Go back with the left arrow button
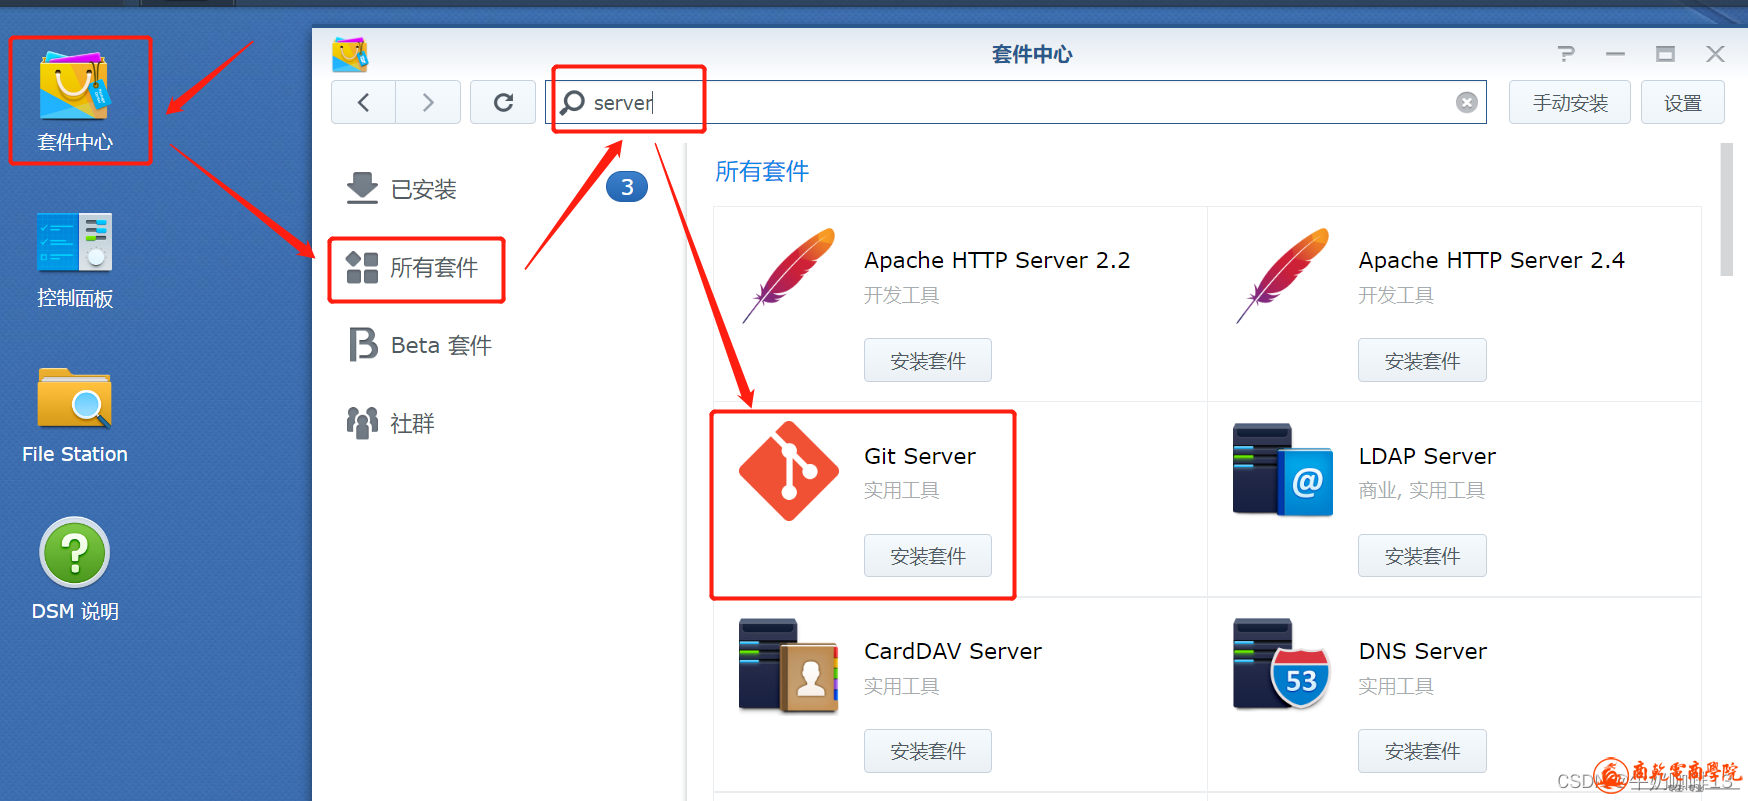The width and height of the screenshot is (1748, 801). pos(363,102)
